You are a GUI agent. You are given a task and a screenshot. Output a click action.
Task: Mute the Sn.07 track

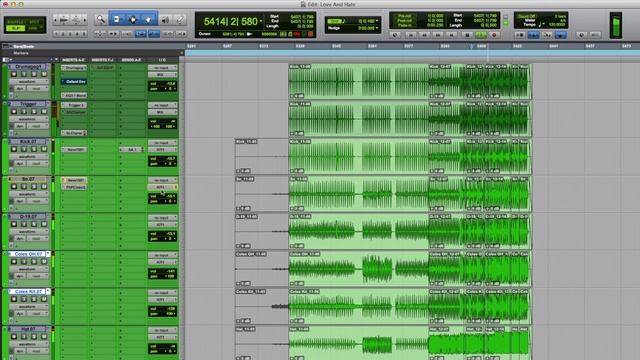click(44, 187)
